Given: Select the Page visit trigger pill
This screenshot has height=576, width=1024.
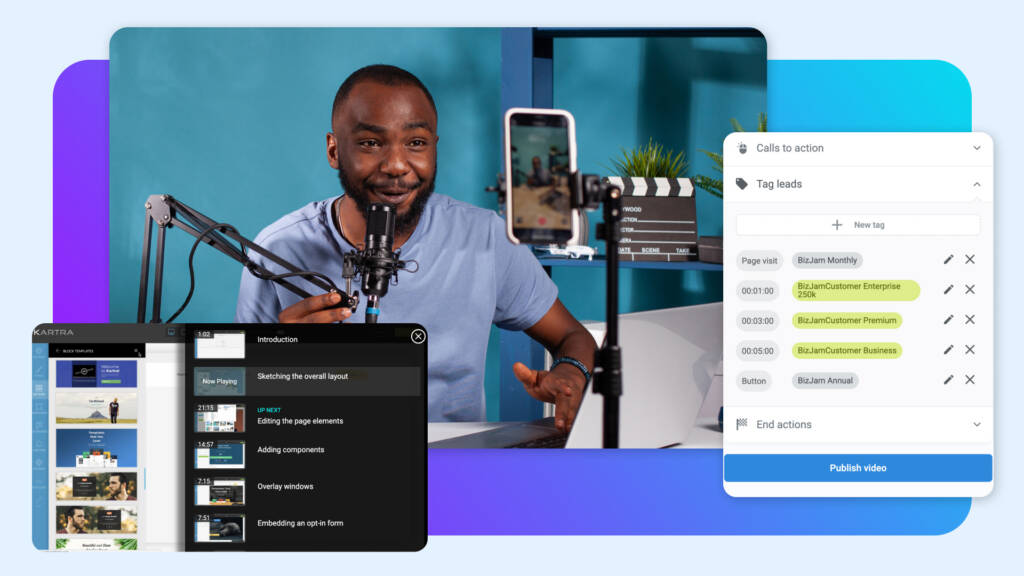Looking at the screenshot, I should click(759, 261).
